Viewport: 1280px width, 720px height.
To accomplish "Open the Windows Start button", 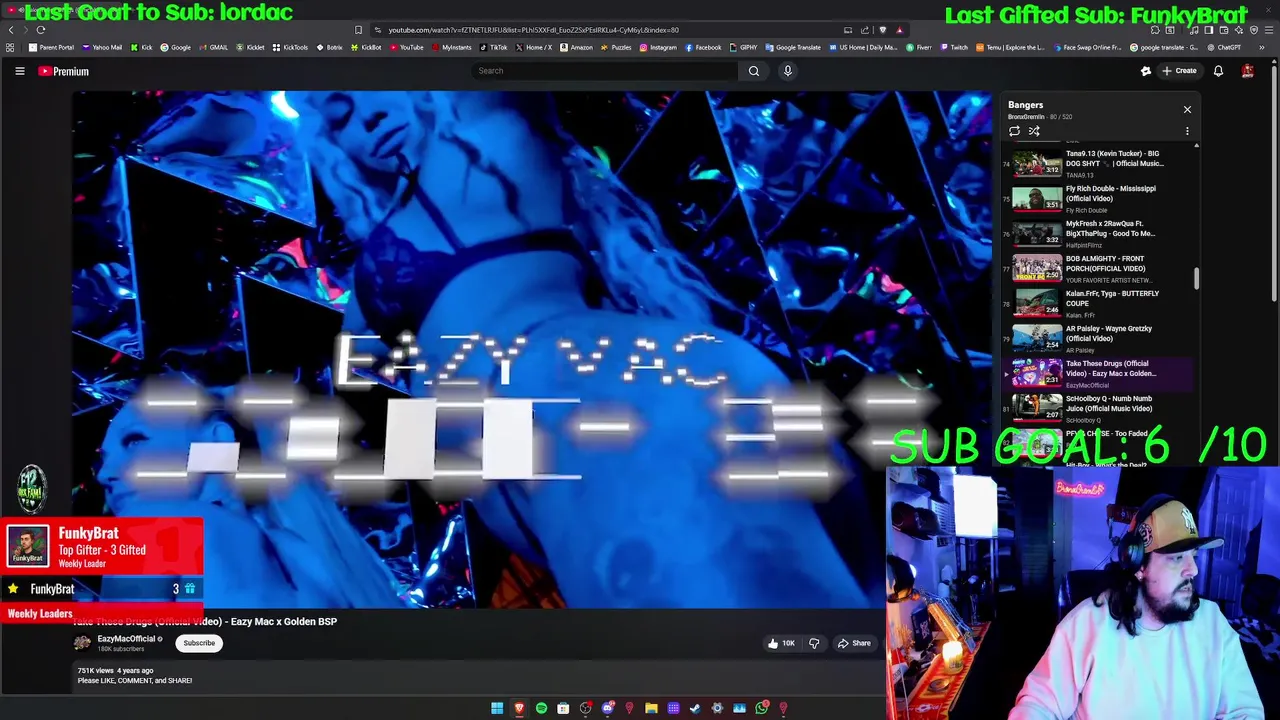I will pyautogui.click(x=497, y=708).
